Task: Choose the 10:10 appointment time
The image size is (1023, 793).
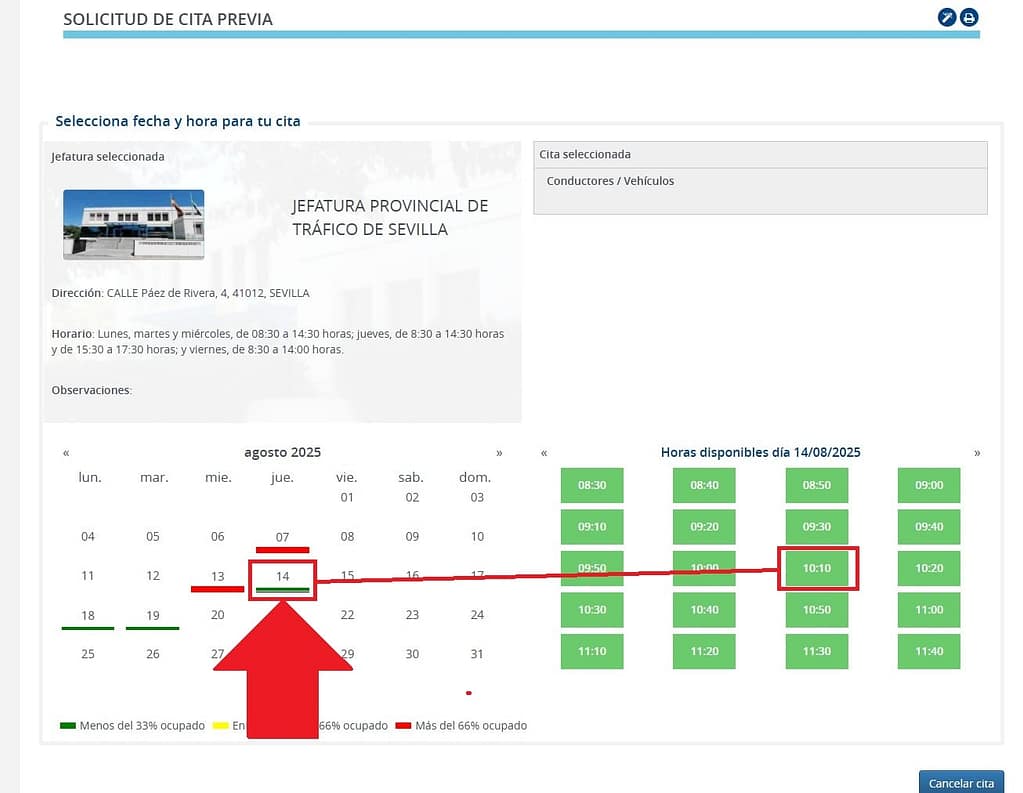Action: coord(816,568)
